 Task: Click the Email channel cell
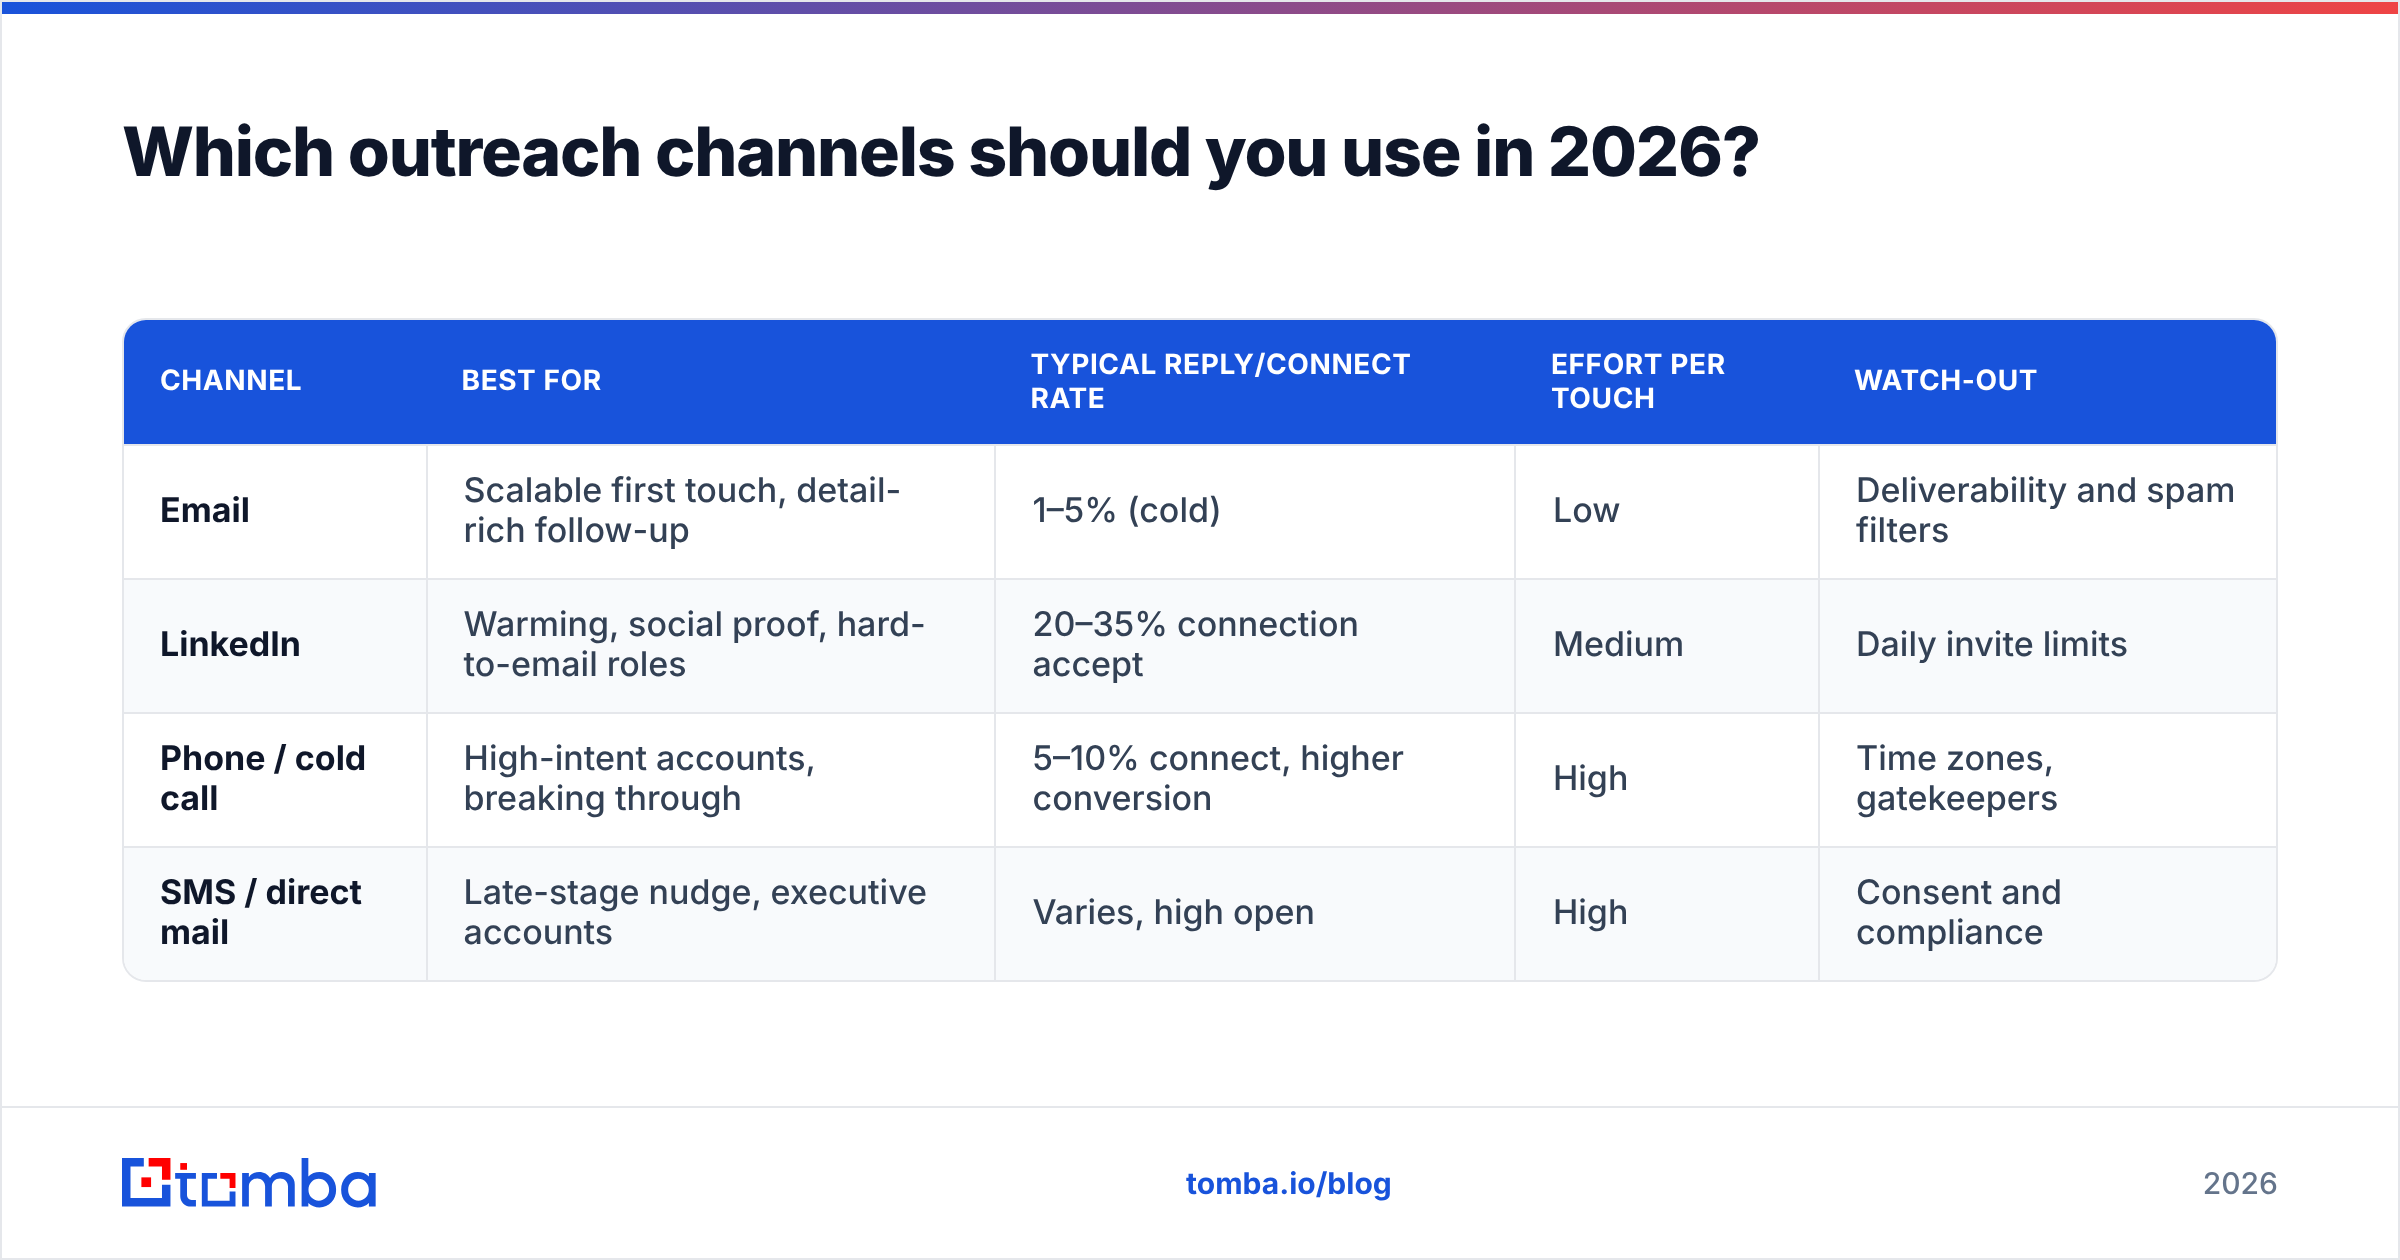click(275, 511)
